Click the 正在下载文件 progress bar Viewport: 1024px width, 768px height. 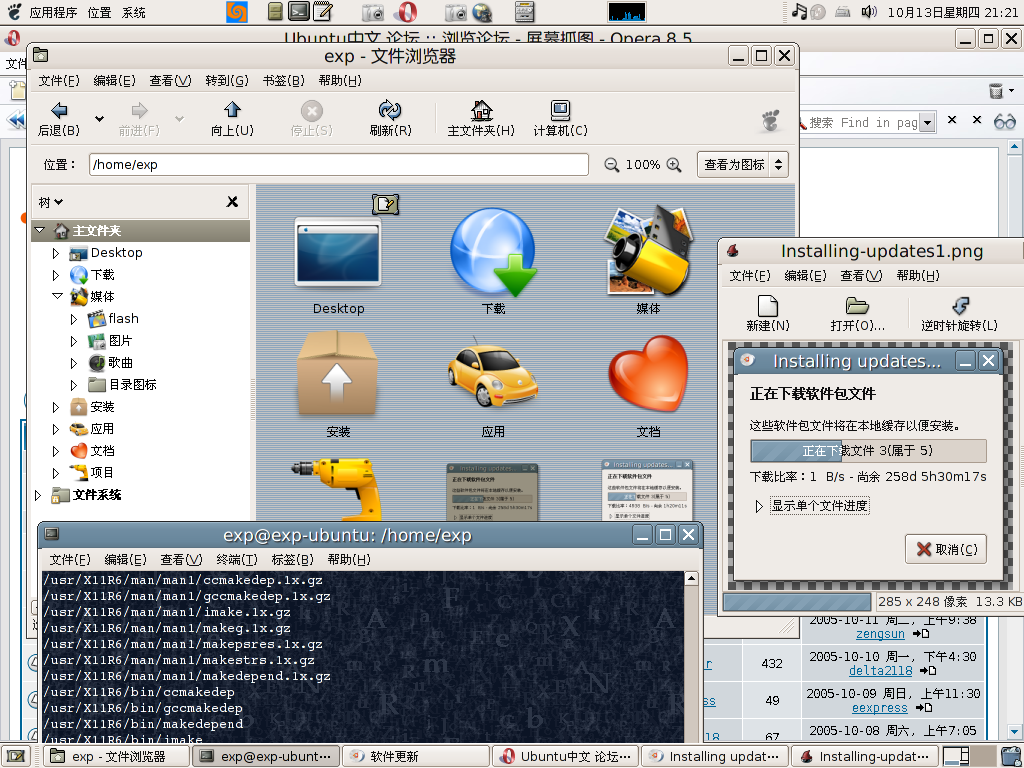coord(868,451)
